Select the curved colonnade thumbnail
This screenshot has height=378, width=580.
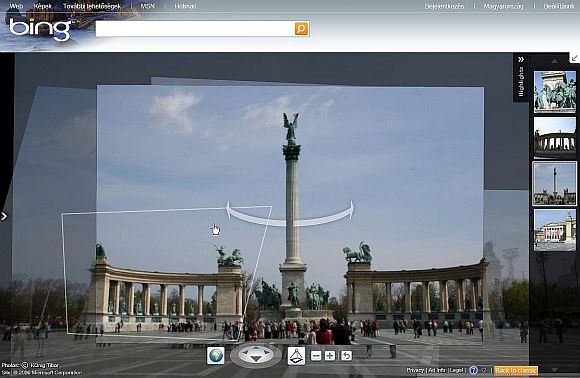tap(555, 138)
